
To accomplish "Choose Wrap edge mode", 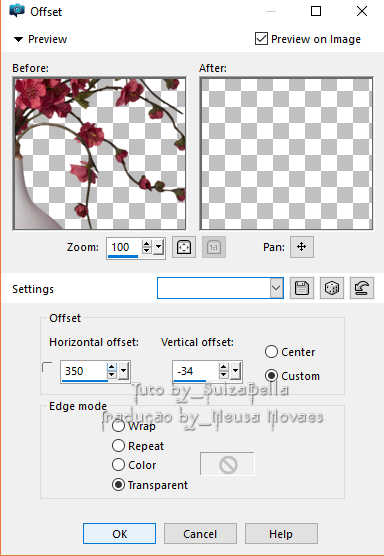I will (118, 426).
